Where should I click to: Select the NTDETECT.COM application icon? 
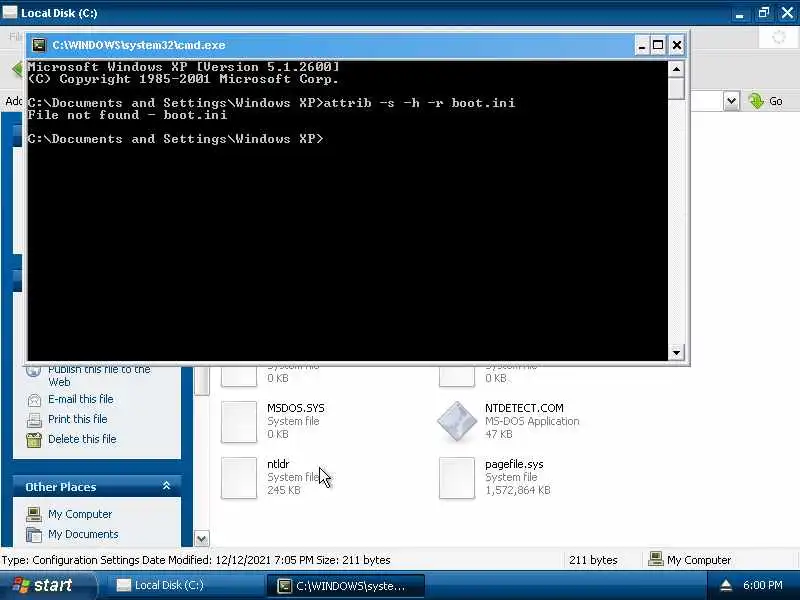pos(457,421)
